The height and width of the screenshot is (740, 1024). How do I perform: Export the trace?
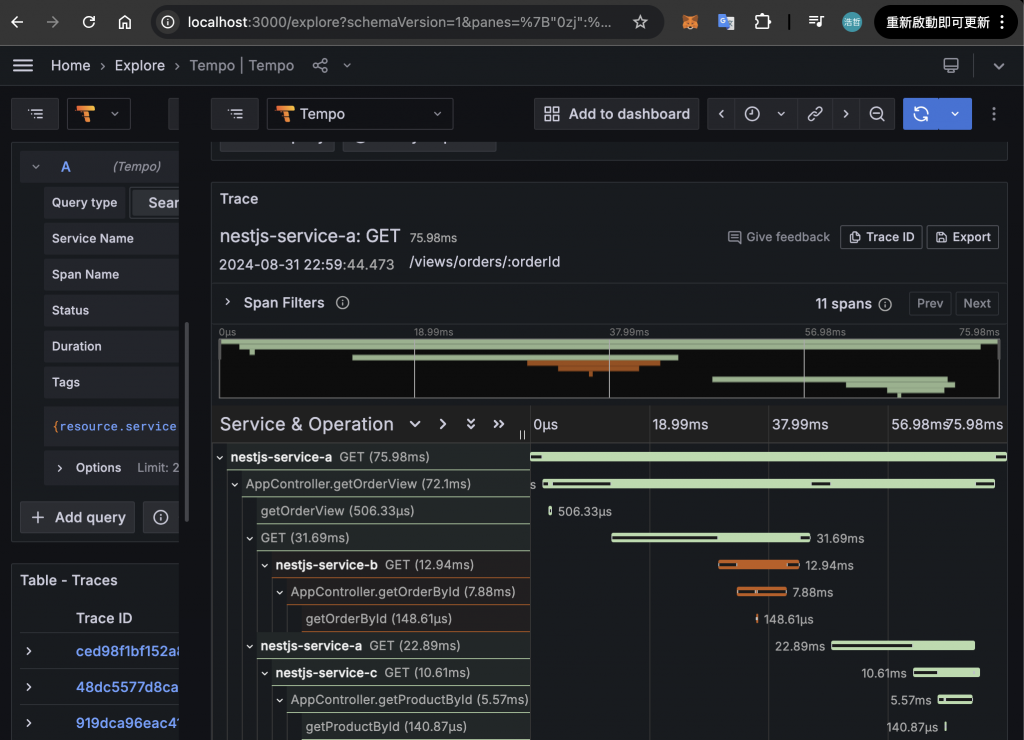(x=963, y=237)
